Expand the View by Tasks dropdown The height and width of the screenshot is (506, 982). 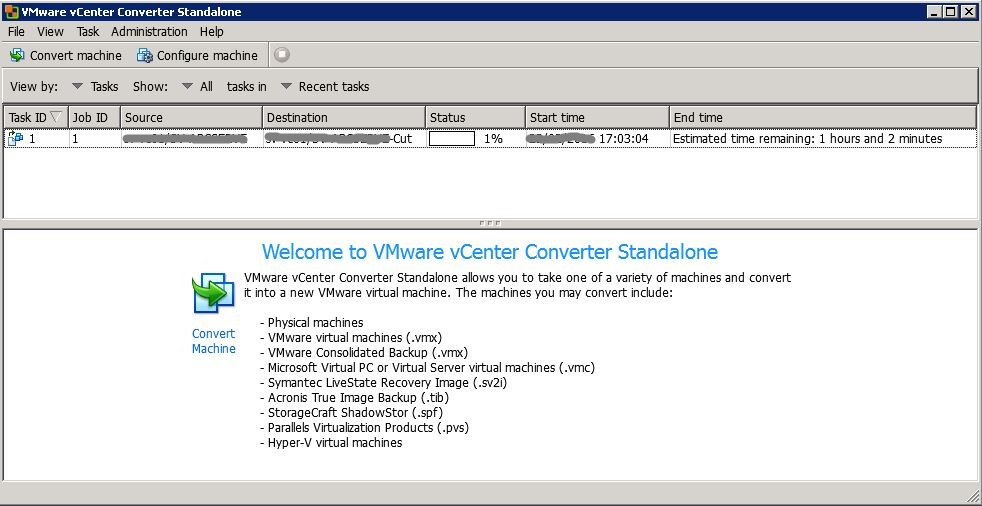pyautogui.click(x=95, y=87)
